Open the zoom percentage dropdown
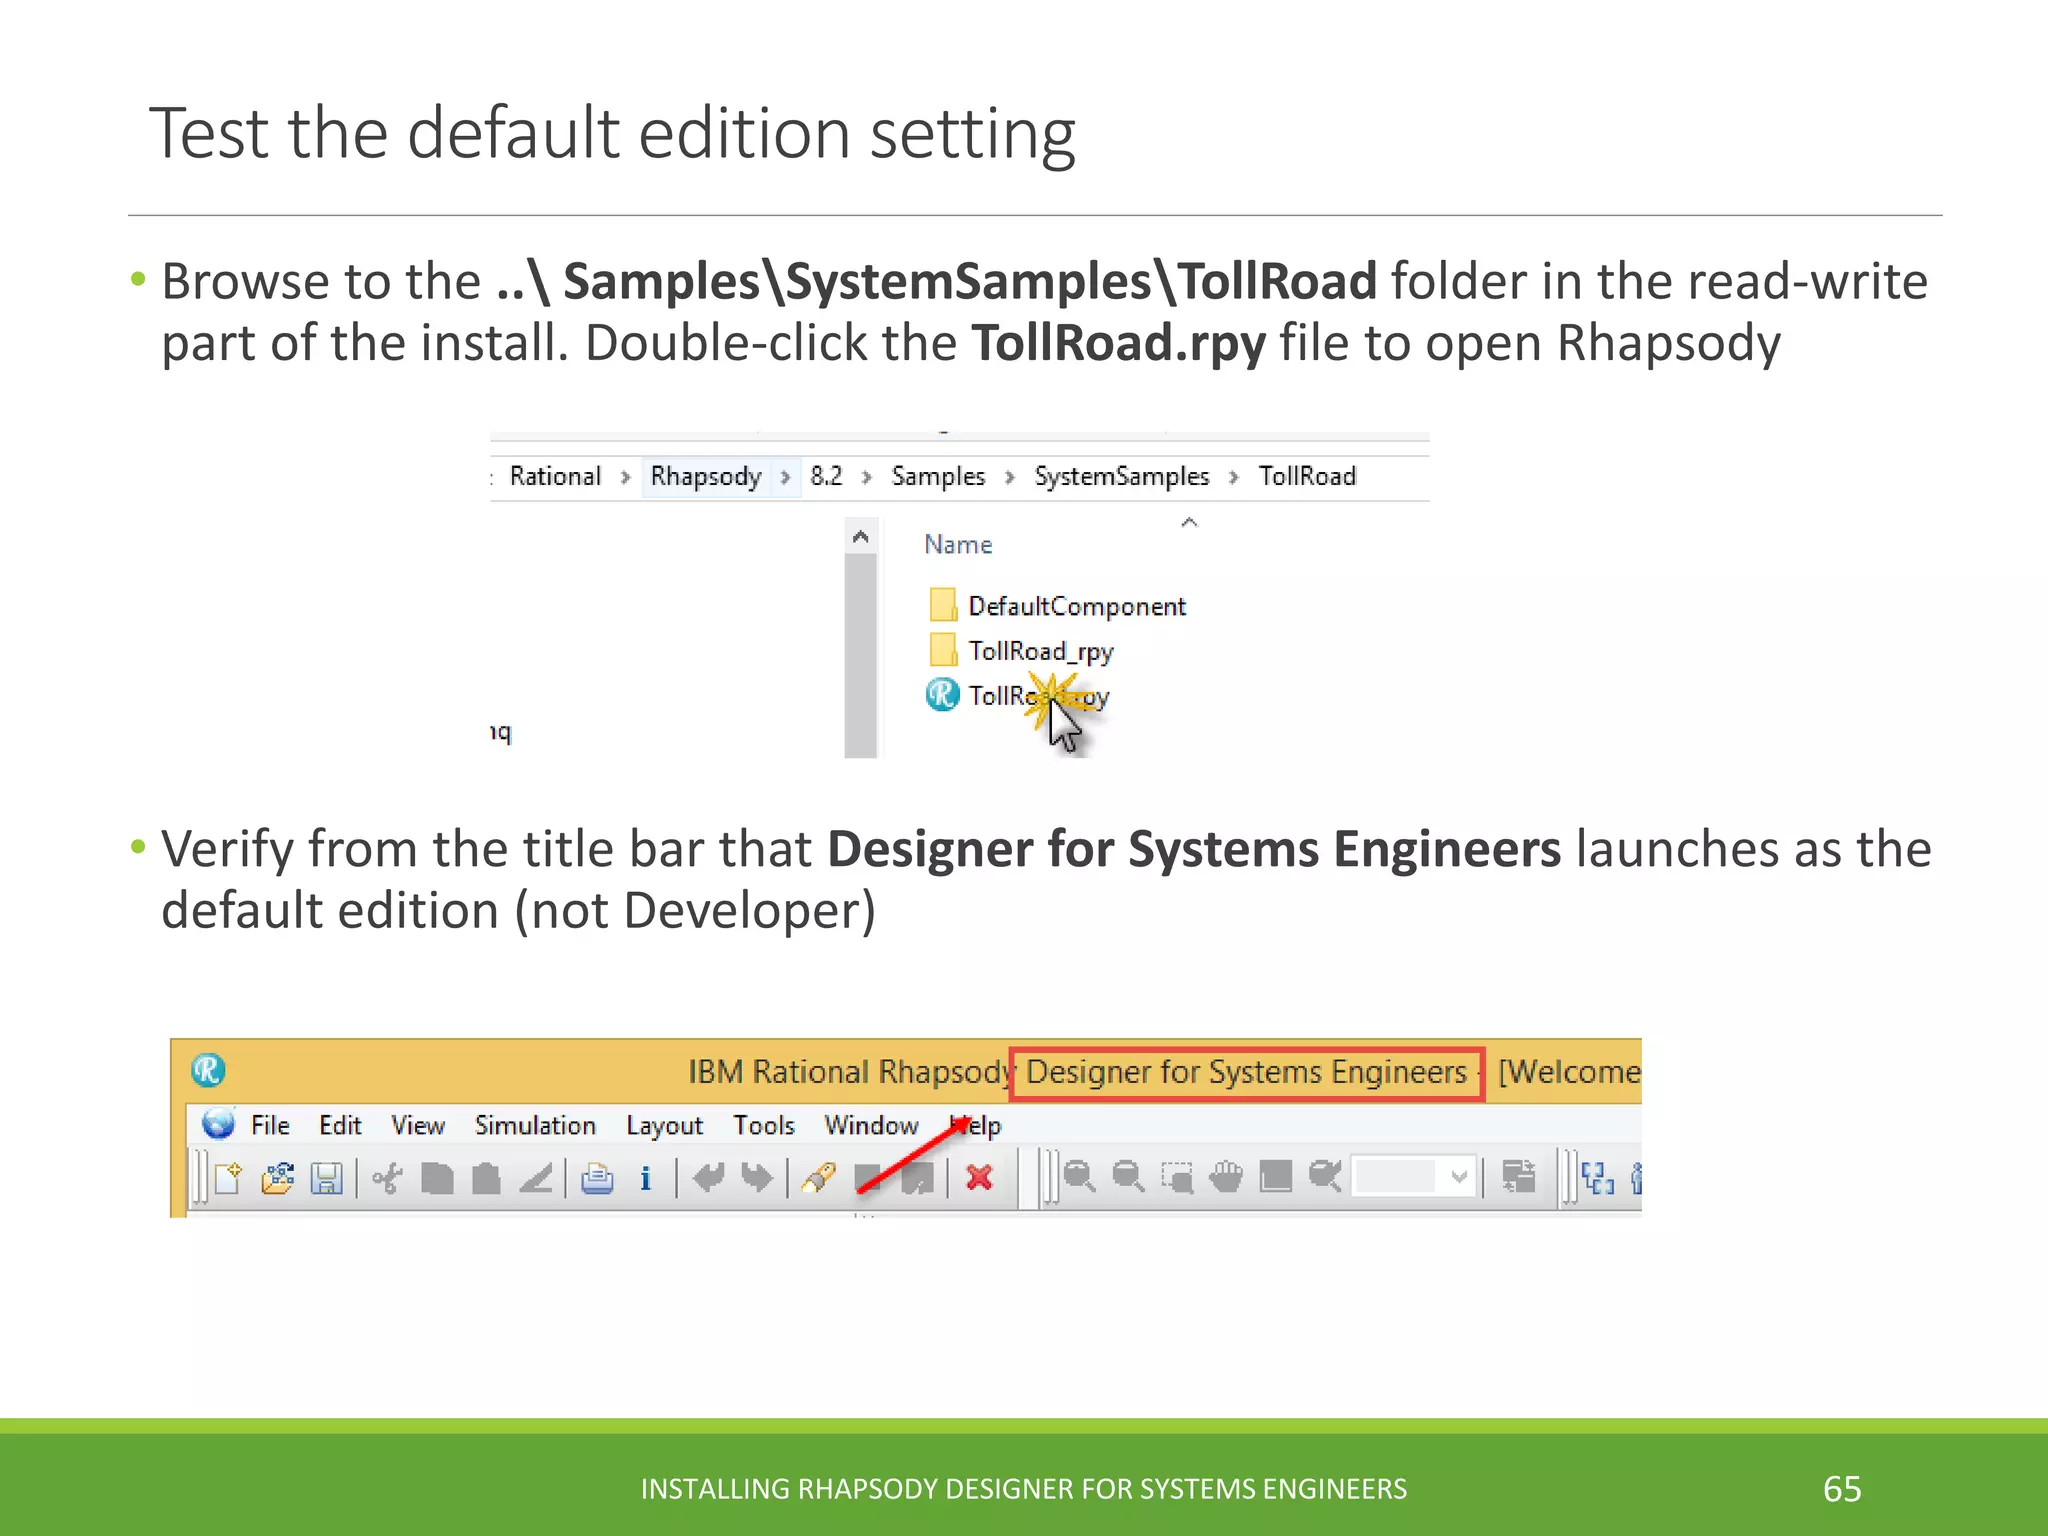This screenshot has height=1536, width=2048. coord(1459,1177)
